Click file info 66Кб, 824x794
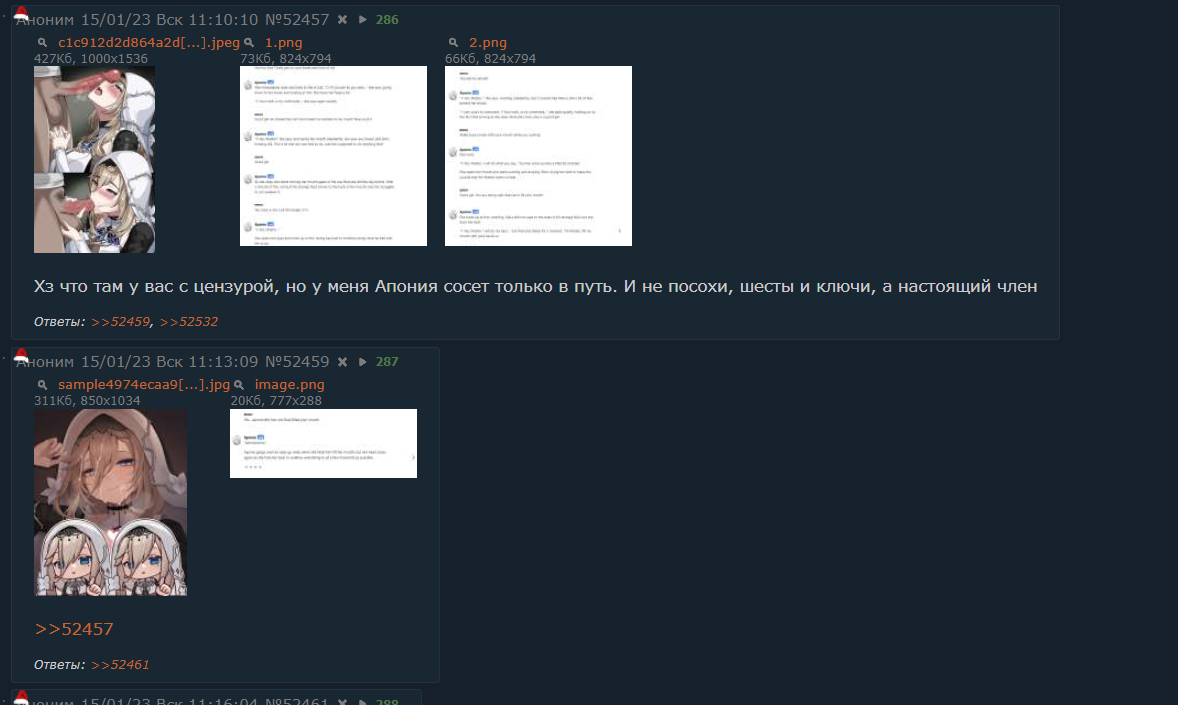The image size is (1178, 705). [491, 59]
